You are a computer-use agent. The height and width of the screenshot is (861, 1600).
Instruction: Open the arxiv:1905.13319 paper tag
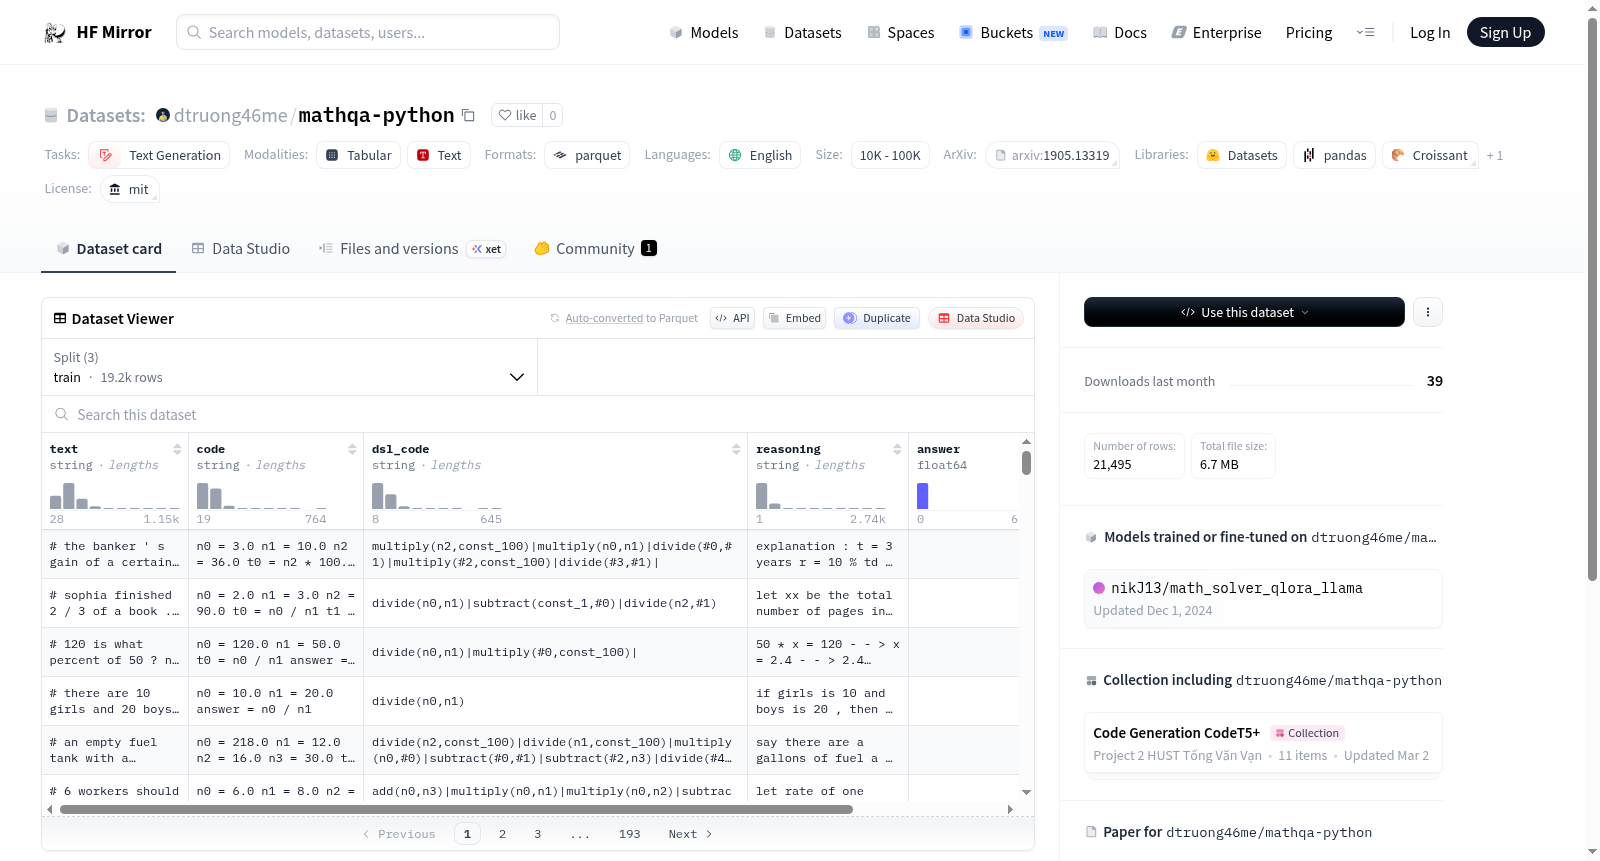(1052, 155)
